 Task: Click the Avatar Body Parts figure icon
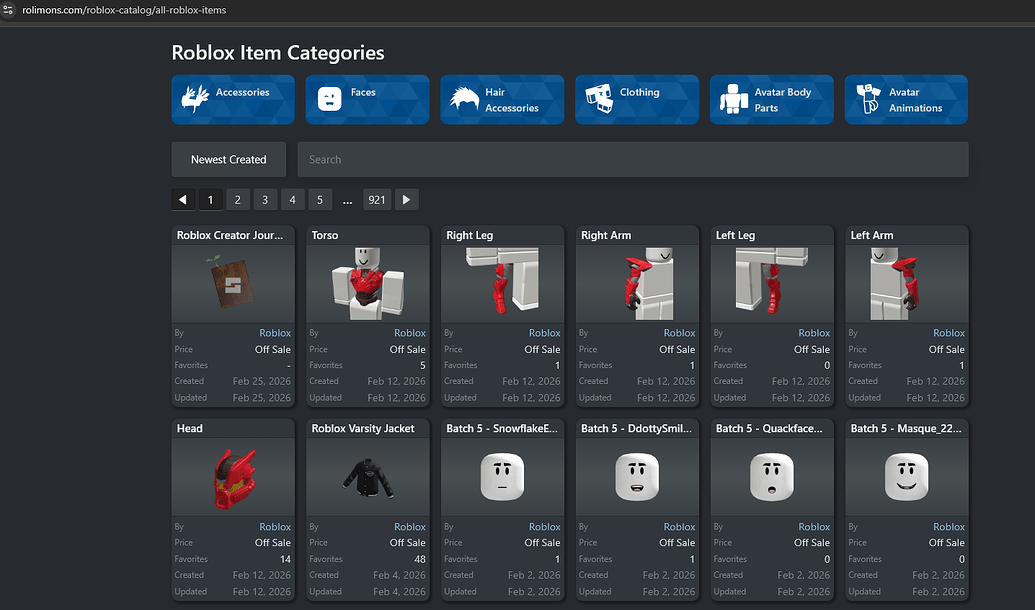pyautogui.click(x=733, y=99)
